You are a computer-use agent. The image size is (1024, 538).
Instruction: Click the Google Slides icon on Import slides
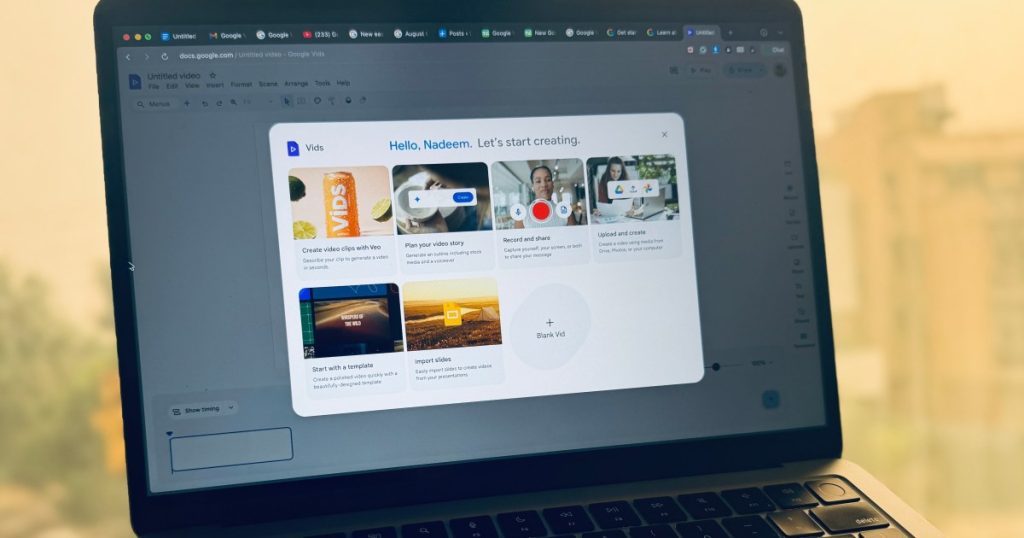[452, 314]
